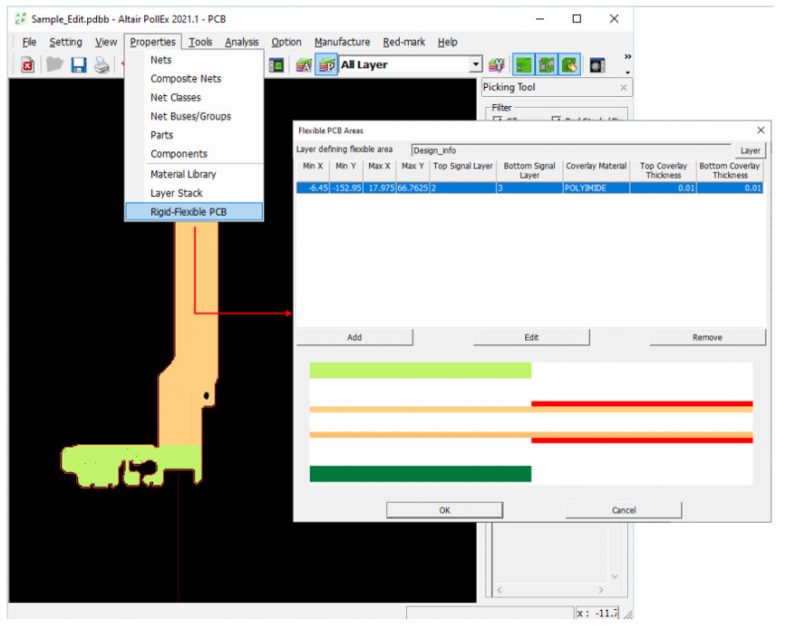
Task: Close the Picking Tool panel
Action: (623, 88)
